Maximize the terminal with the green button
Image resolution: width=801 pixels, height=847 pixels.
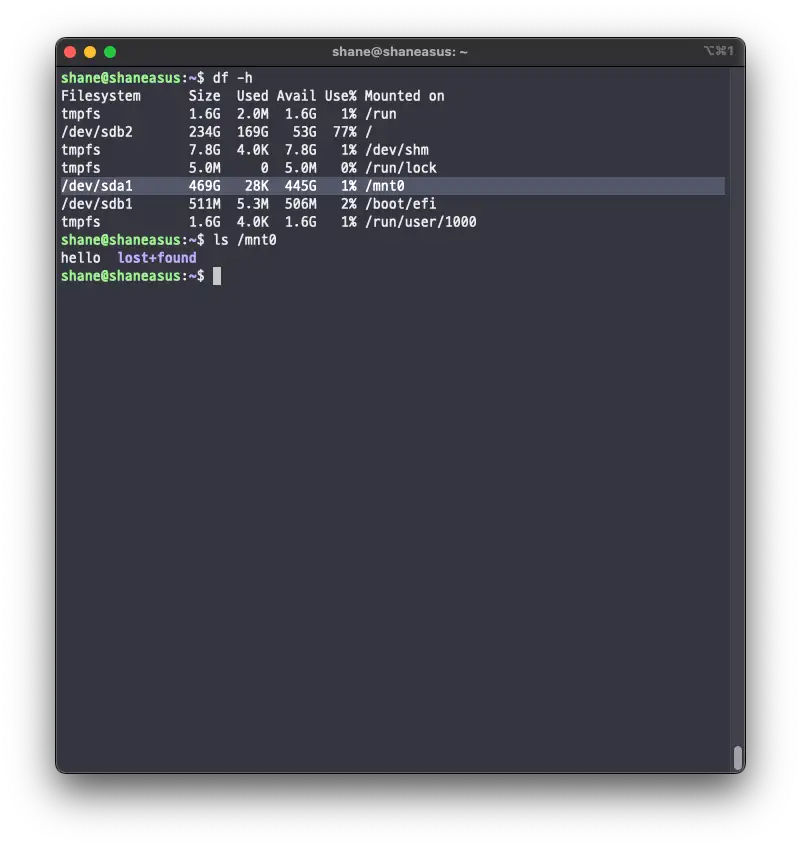(110, 52)
